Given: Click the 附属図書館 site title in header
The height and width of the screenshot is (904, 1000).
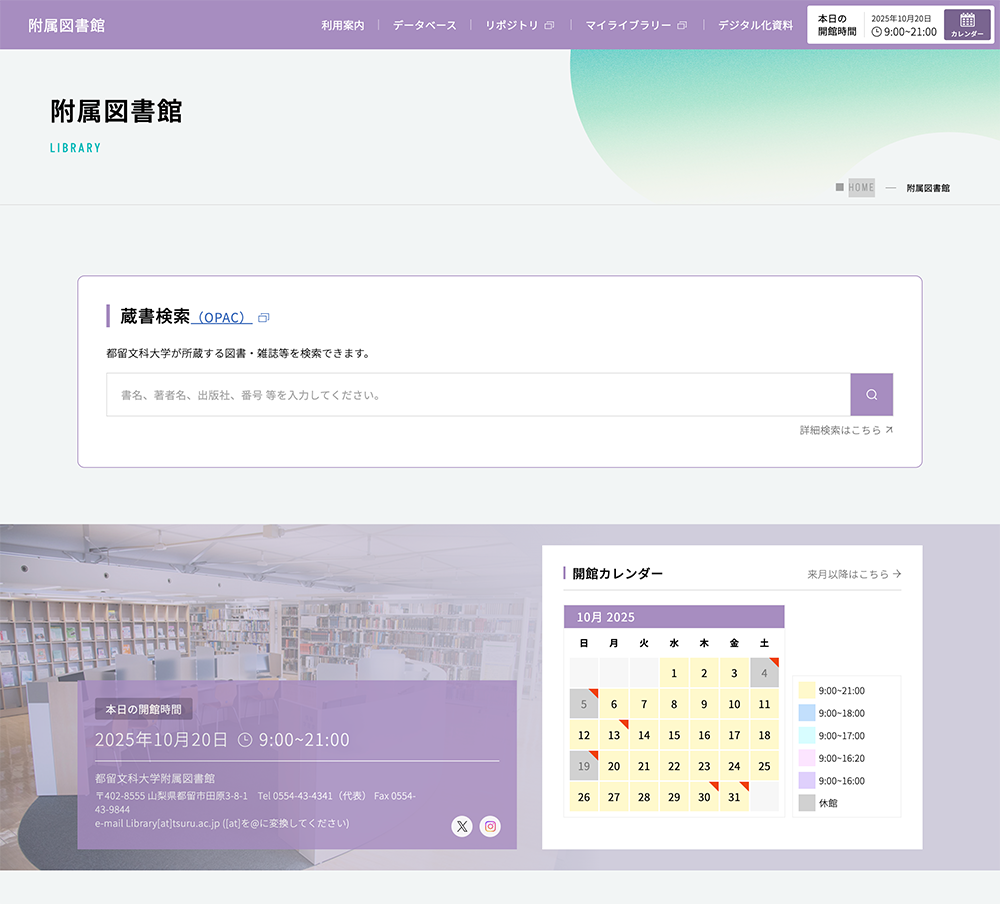Looking at the screenshot, I should click(x=66, y=25).
